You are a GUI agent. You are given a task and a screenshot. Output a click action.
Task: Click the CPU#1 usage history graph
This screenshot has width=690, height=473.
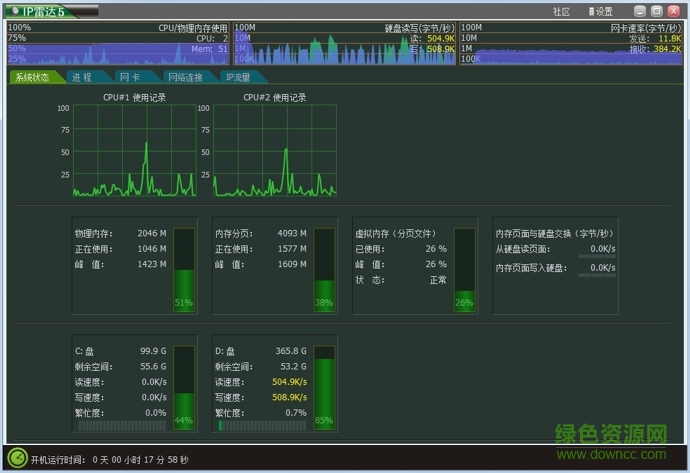coord(134,151)
